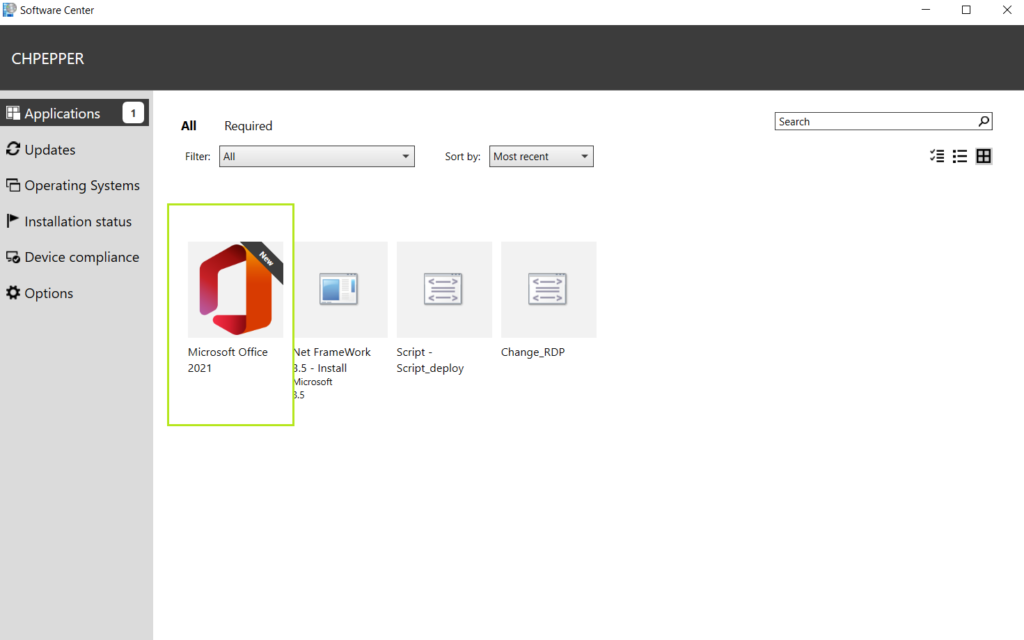The width and height of the screenshot is (1024, 640).
Task: Click the Software Center title bar icon
Action: (x=9, y=10)
